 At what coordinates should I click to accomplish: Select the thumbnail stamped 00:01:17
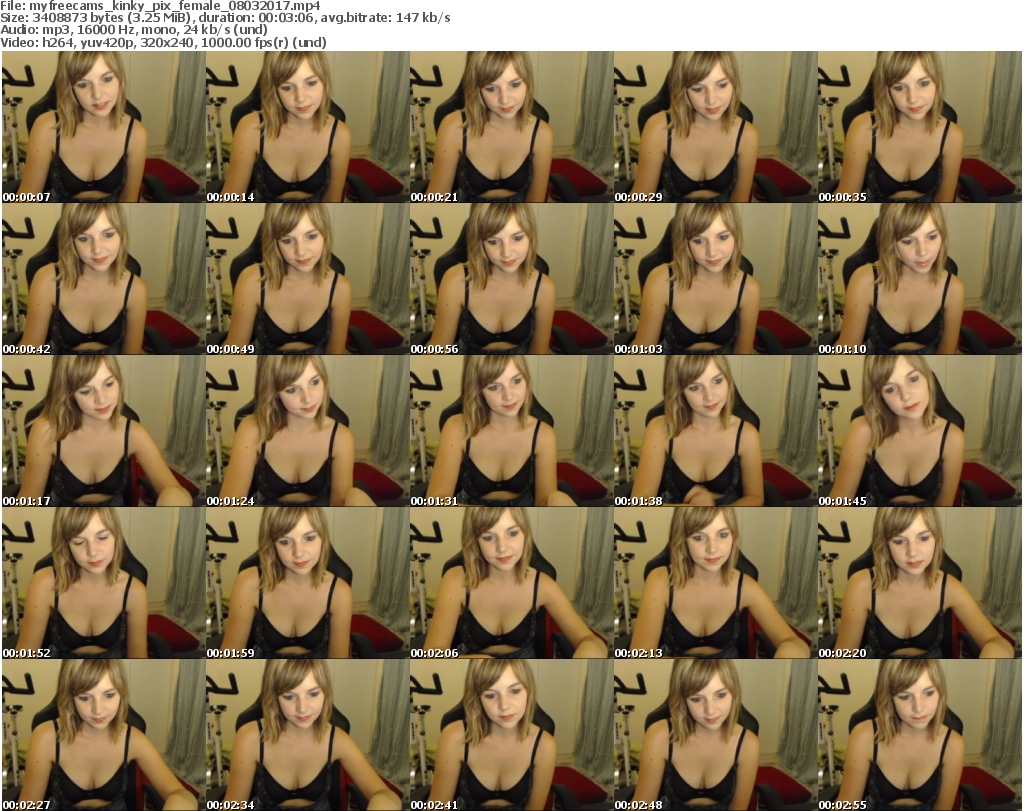103,431
